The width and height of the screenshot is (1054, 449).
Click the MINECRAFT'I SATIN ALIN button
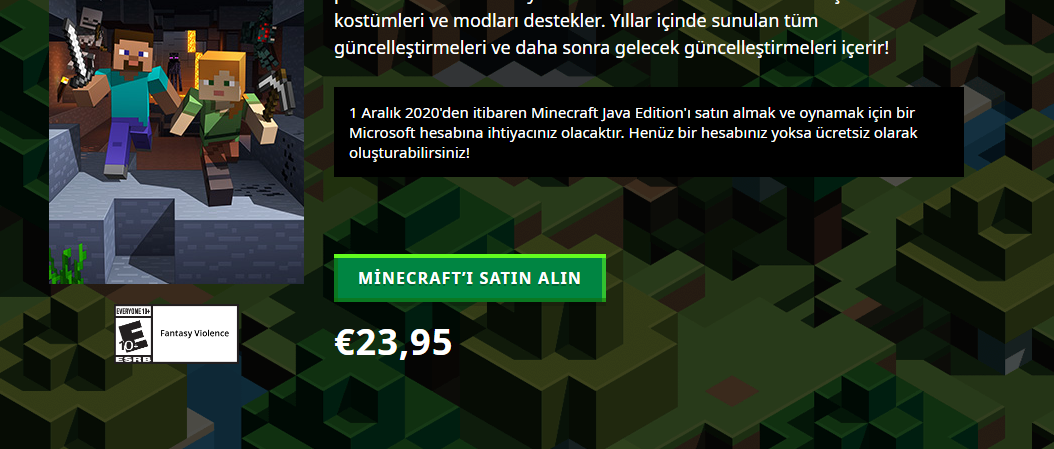click(469, 278)
